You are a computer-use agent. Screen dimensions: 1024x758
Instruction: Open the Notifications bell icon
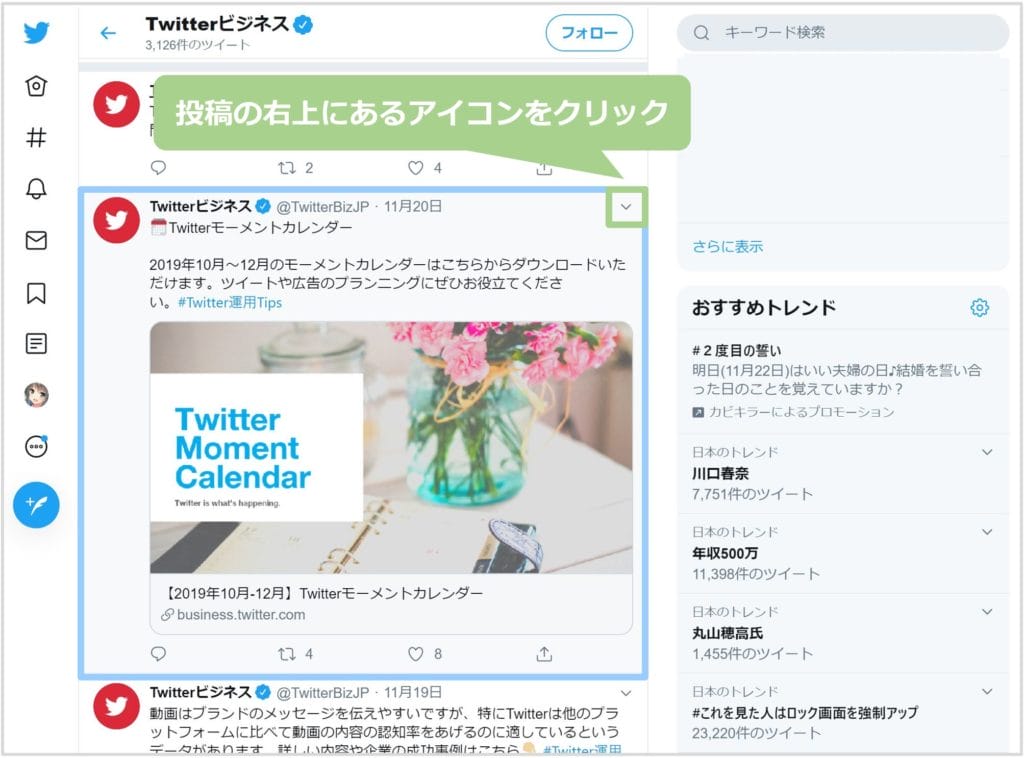point(37,189)
